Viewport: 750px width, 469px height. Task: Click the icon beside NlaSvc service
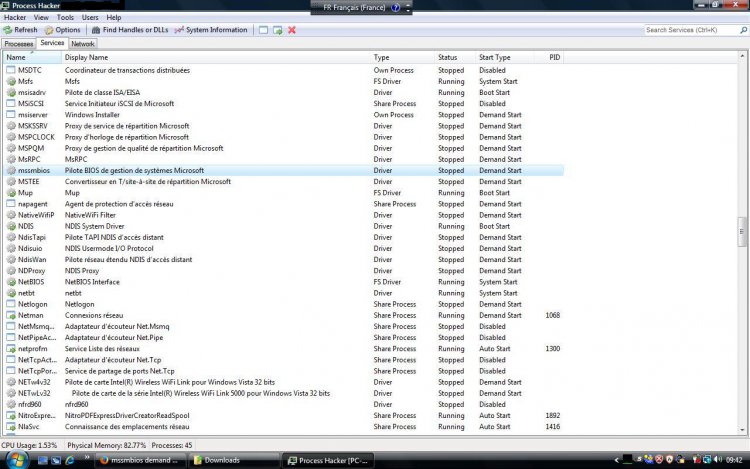11,427
